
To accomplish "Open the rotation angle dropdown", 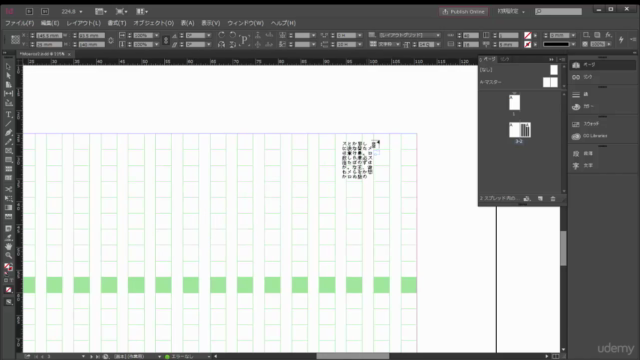I will 209,36.
